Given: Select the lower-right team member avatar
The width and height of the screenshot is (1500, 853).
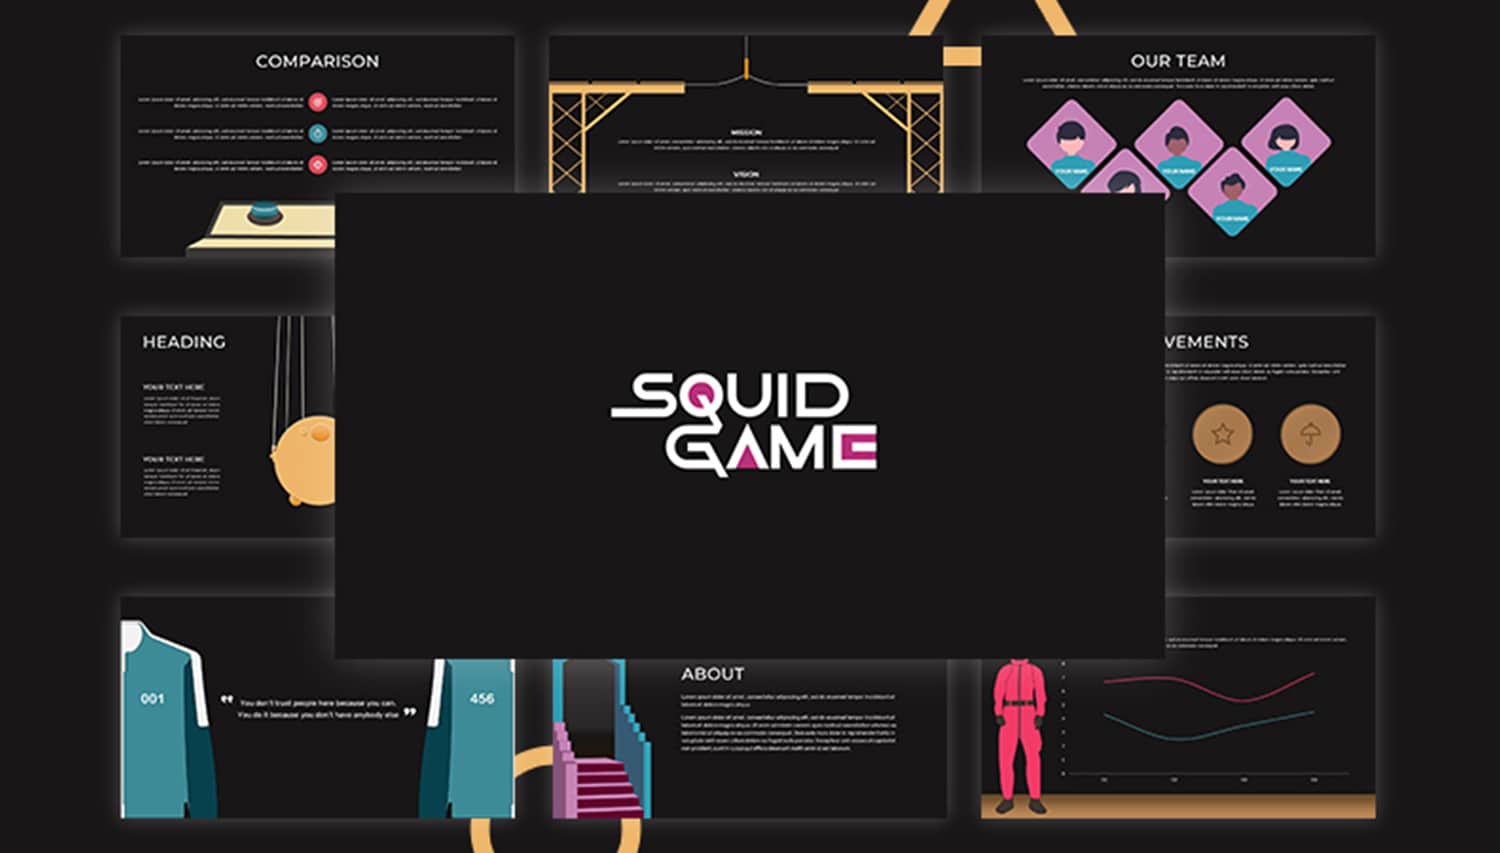Looking at the screenshot, I should click(1232, 192).
